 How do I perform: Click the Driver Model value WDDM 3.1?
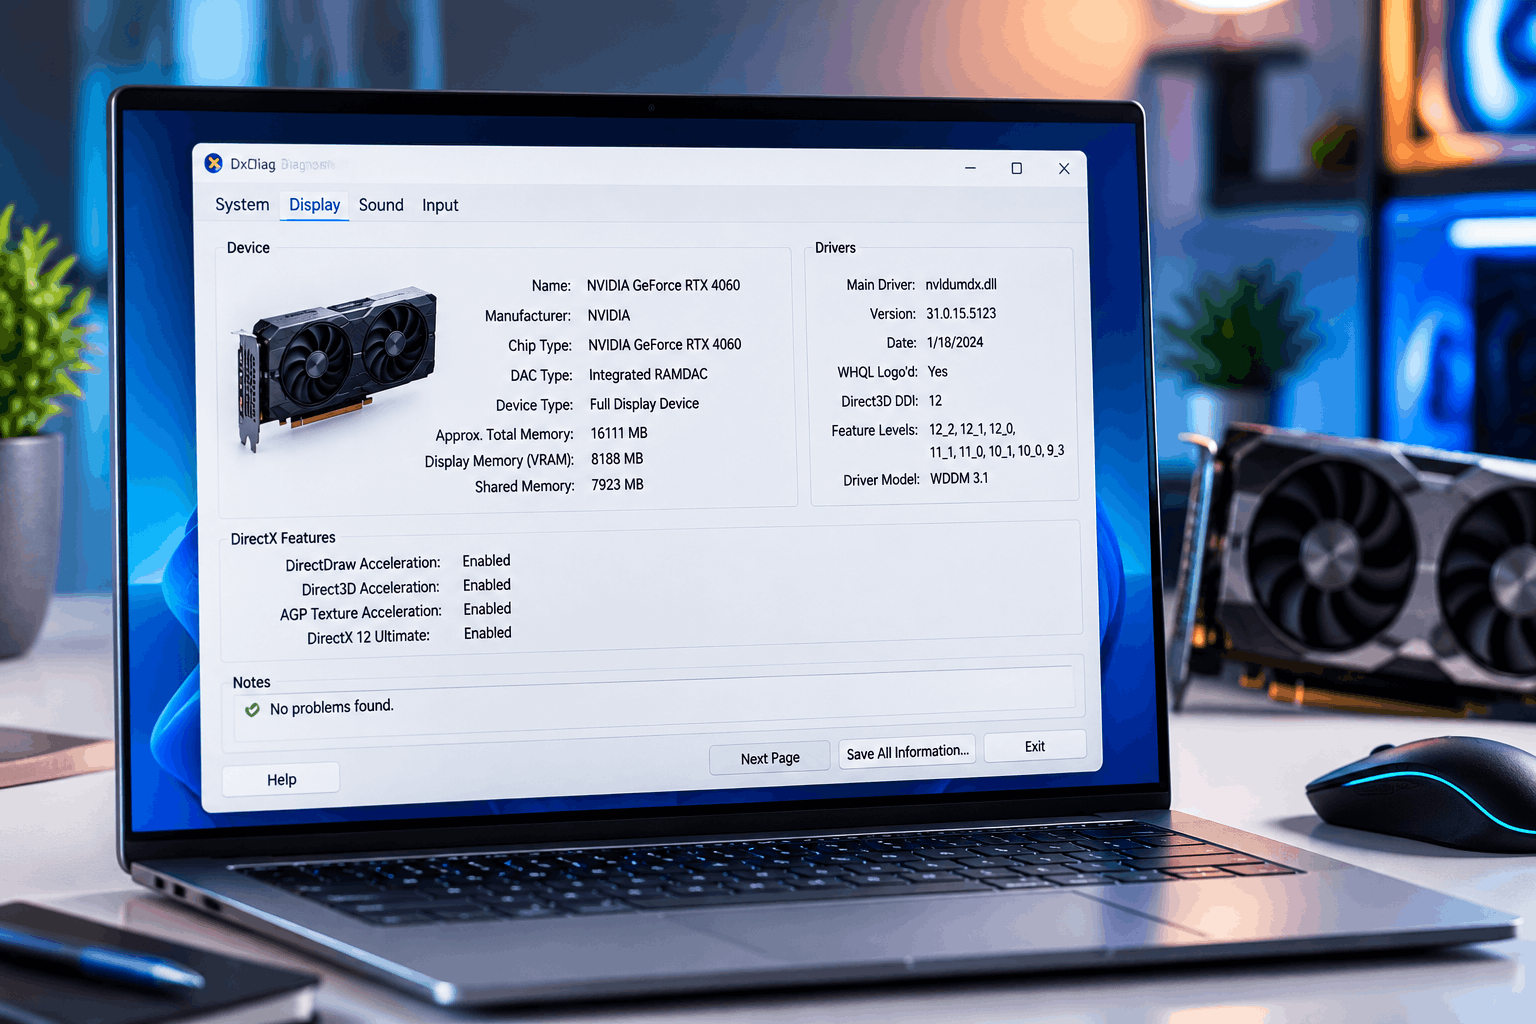[x=959, y=478]
